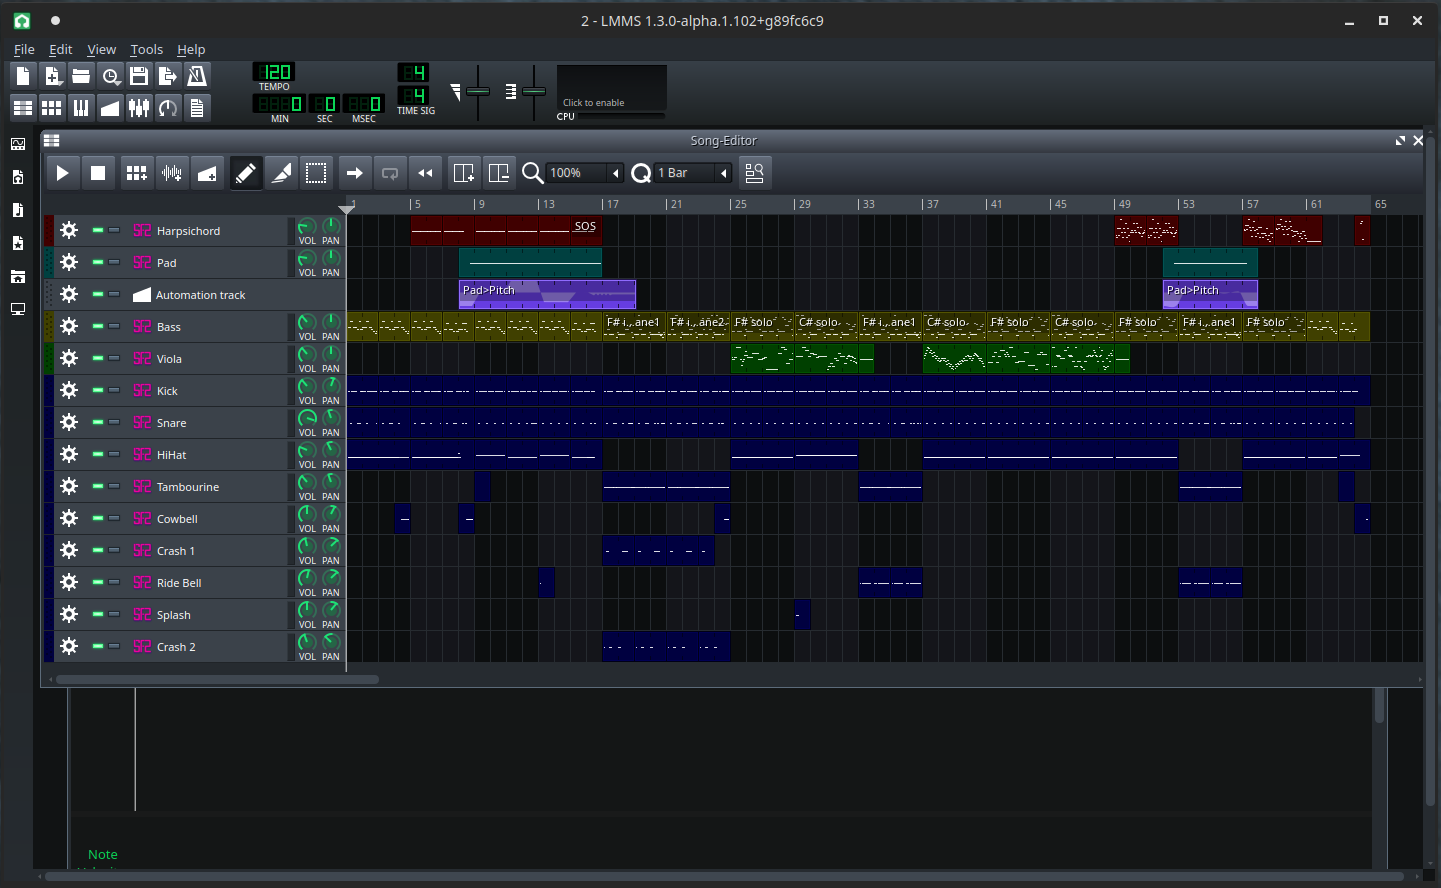Stop song playback
The height and width of the screenshot is (888, 1441).
[98, 173]
